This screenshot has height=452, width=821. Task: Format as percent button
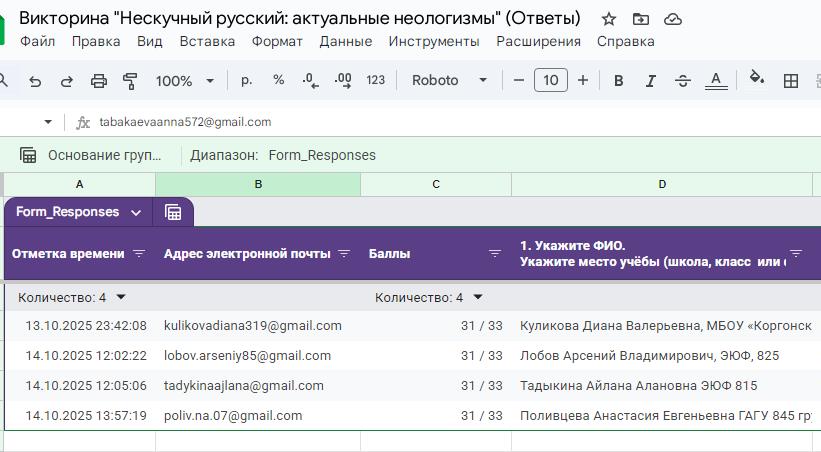click(278, 81)
